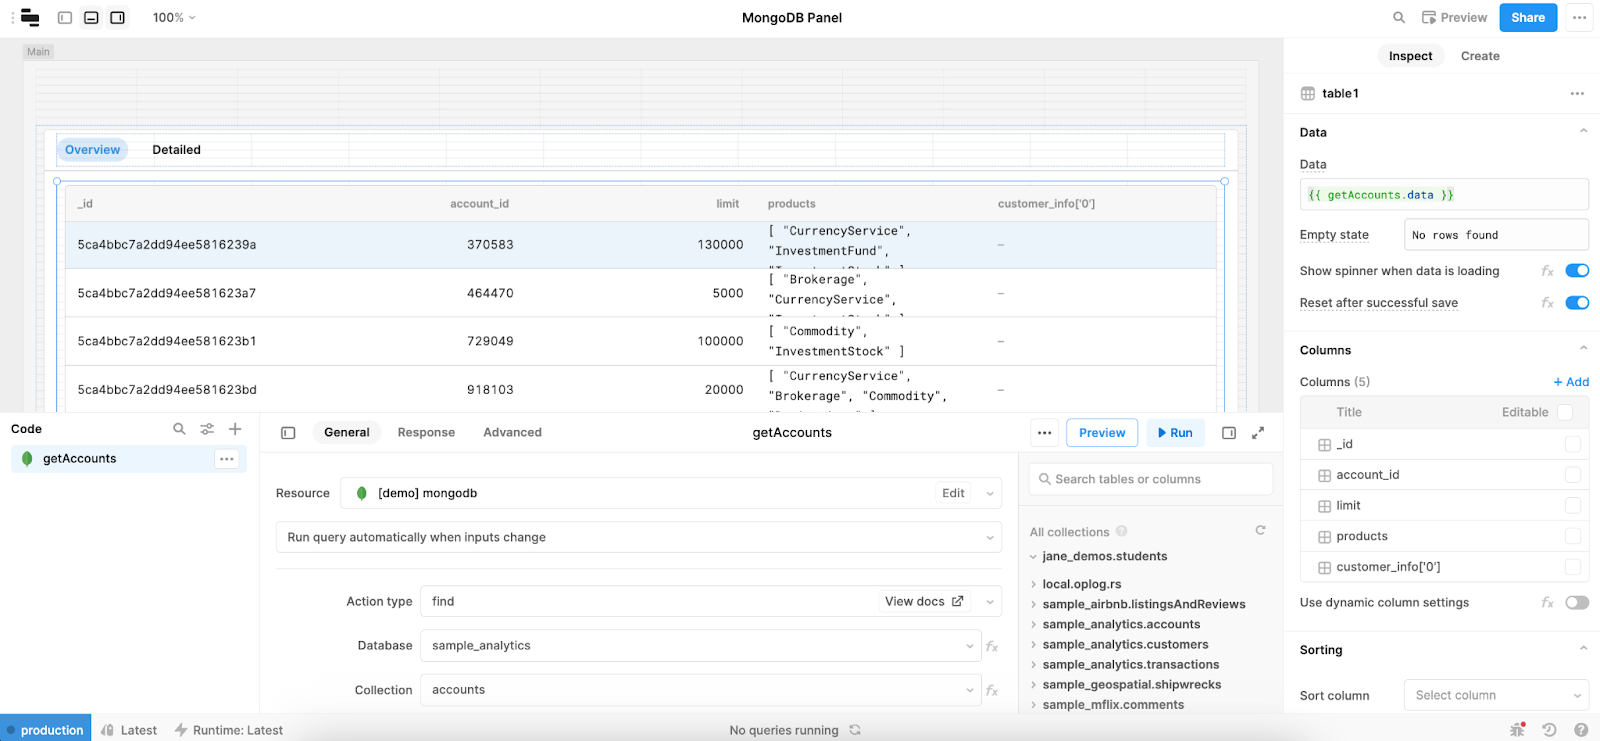Open the Sort column dropdown
The width and height of the screenshot is (1600, 741).
coord(1495,695)
